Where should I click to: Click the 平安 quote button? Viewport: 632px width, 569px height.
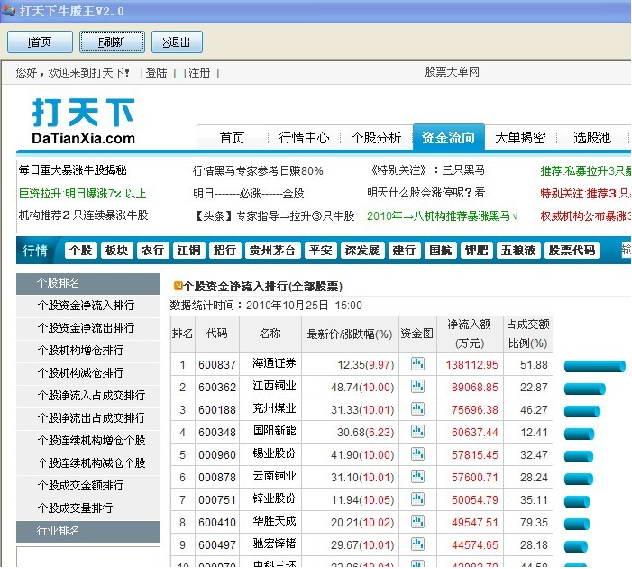tap(320, 250)
